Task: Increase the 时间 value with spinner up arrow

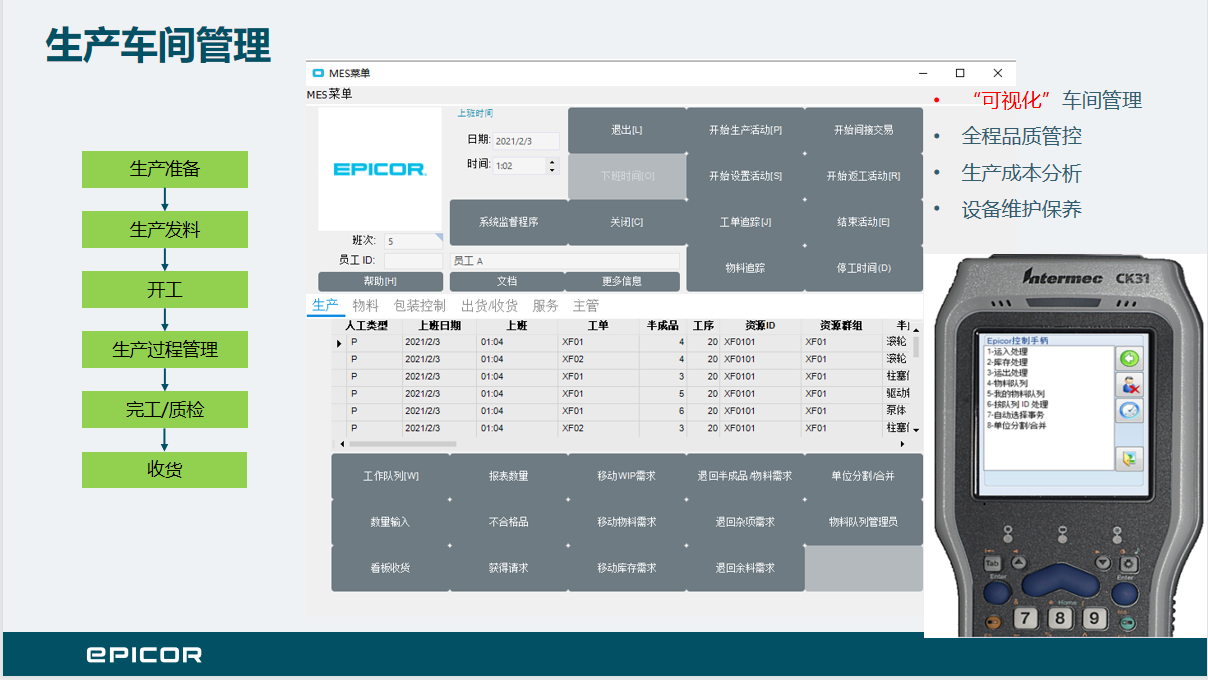Action: pyautogui.click(x=552, y=161)
